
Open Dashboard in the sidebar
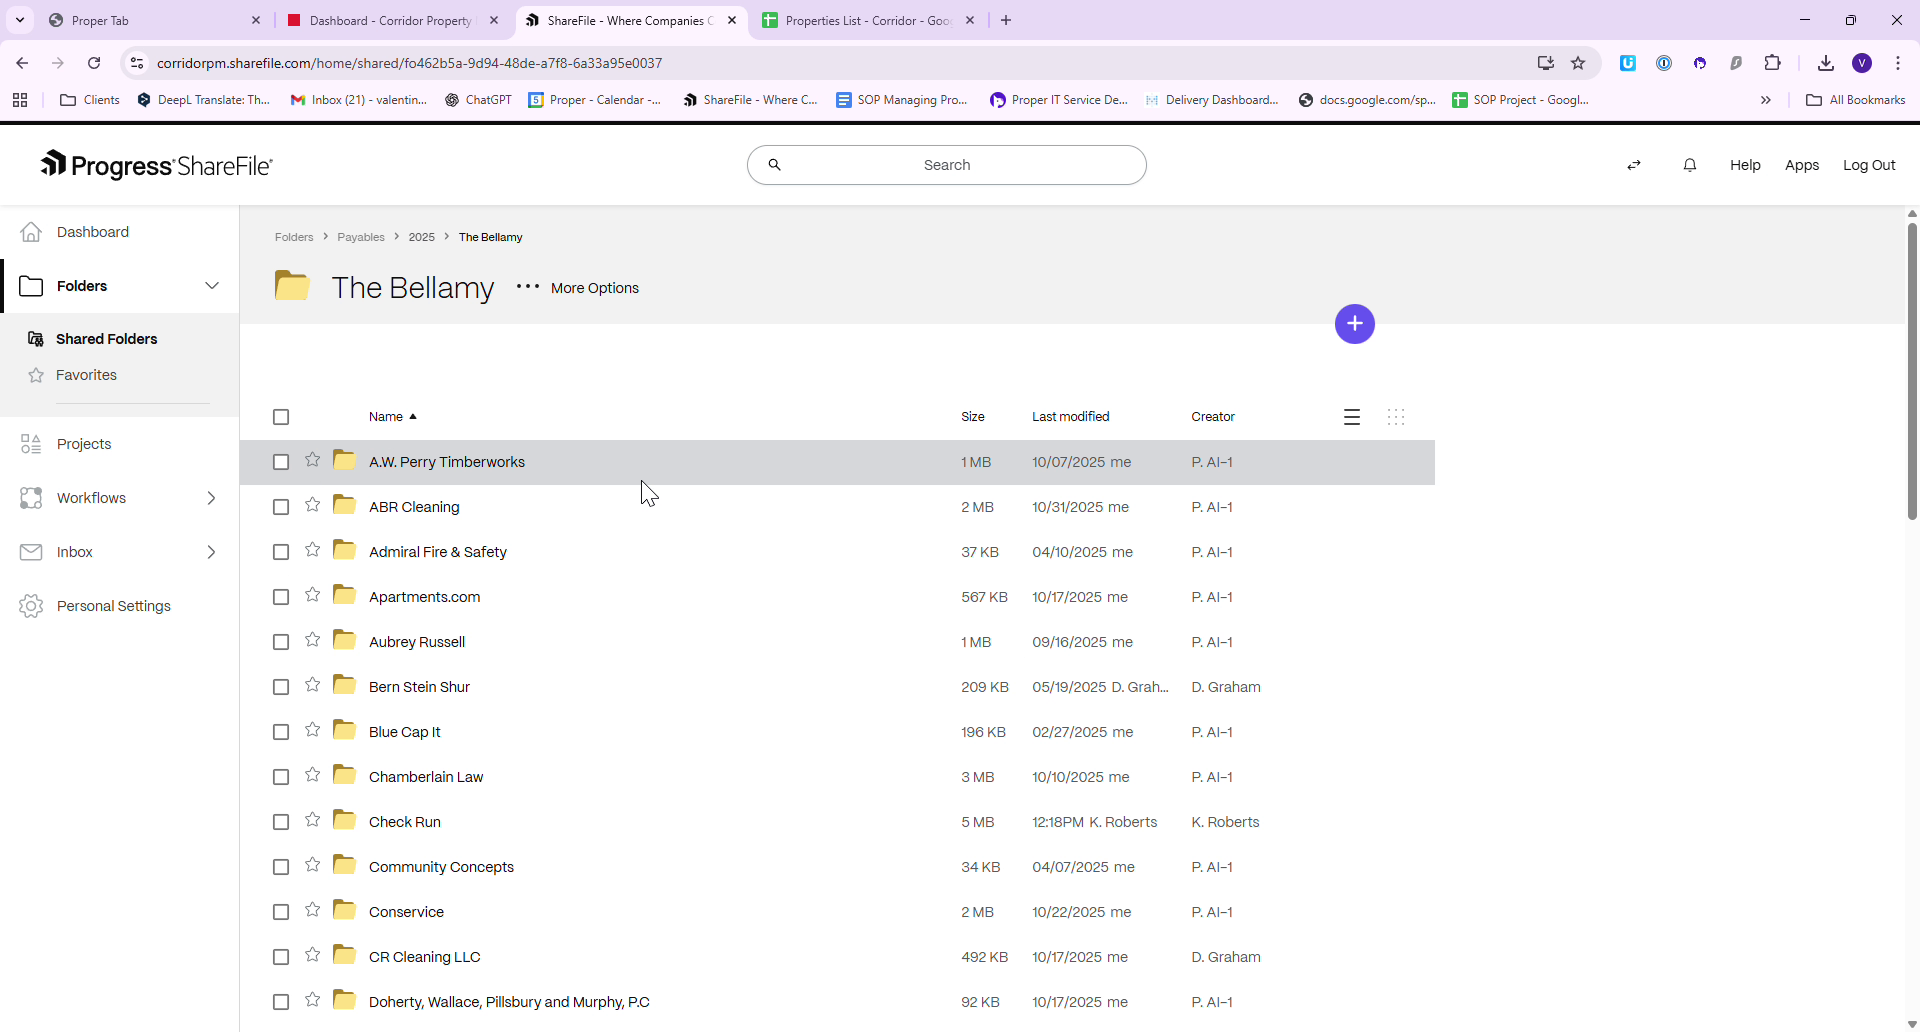click(93, 232)
